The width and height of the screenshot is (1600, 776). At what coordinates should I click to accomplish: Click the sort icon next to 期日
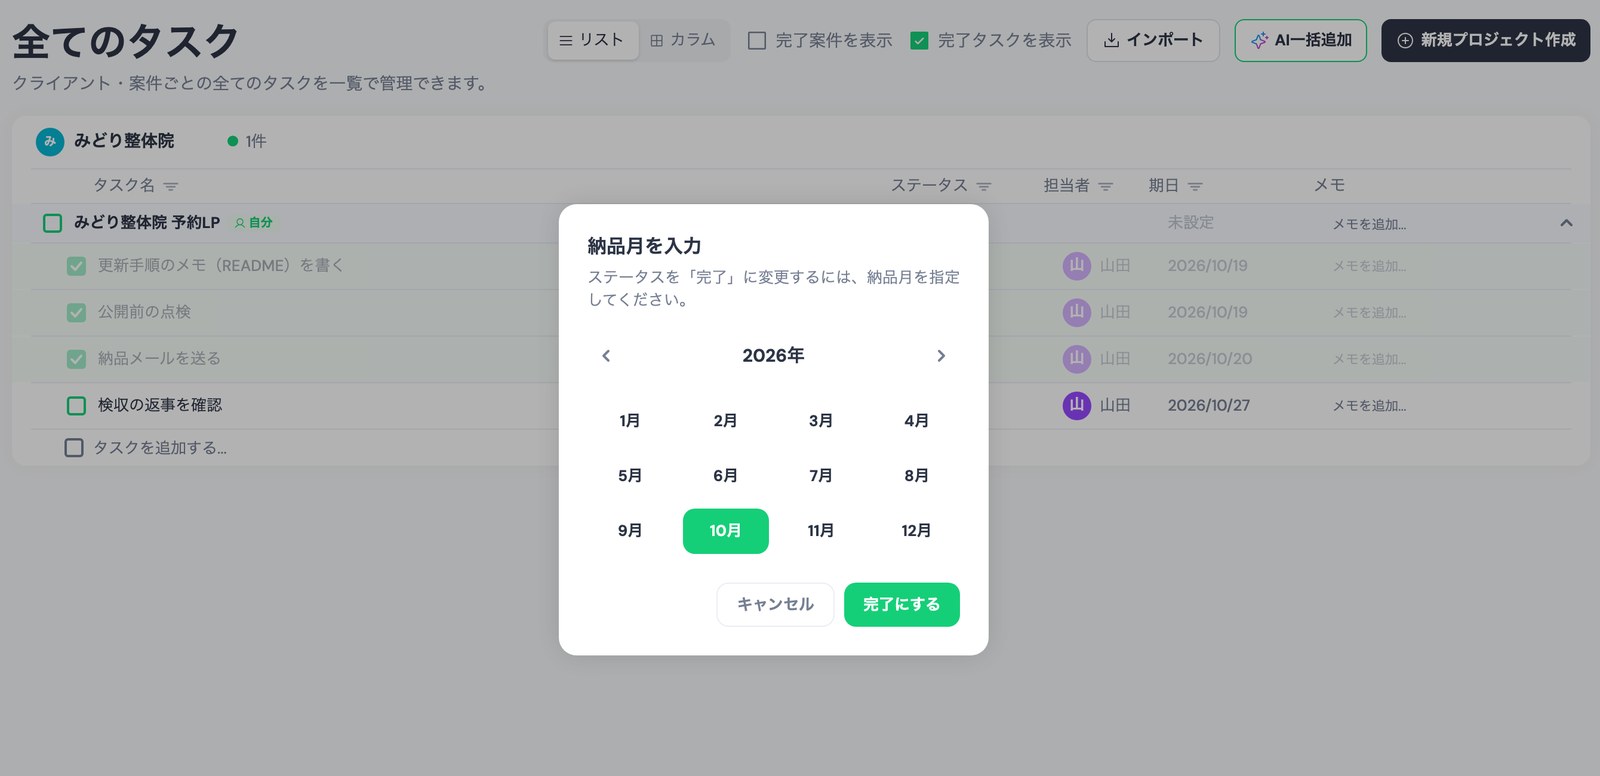(x=1195, y=186)
